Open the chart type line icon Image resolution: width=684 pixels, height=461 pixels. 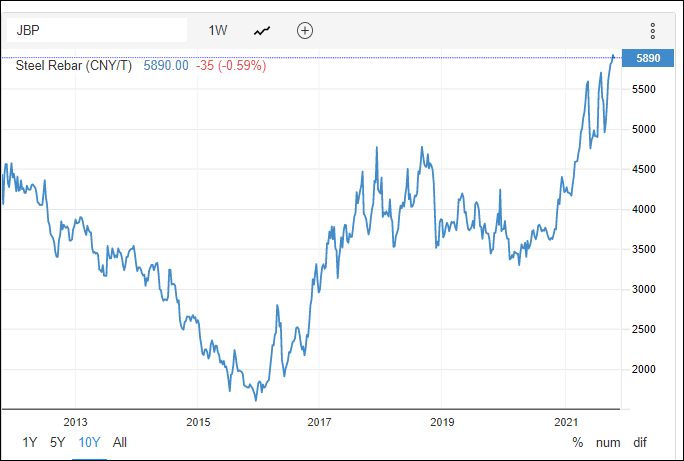click(x=262, y=30)
